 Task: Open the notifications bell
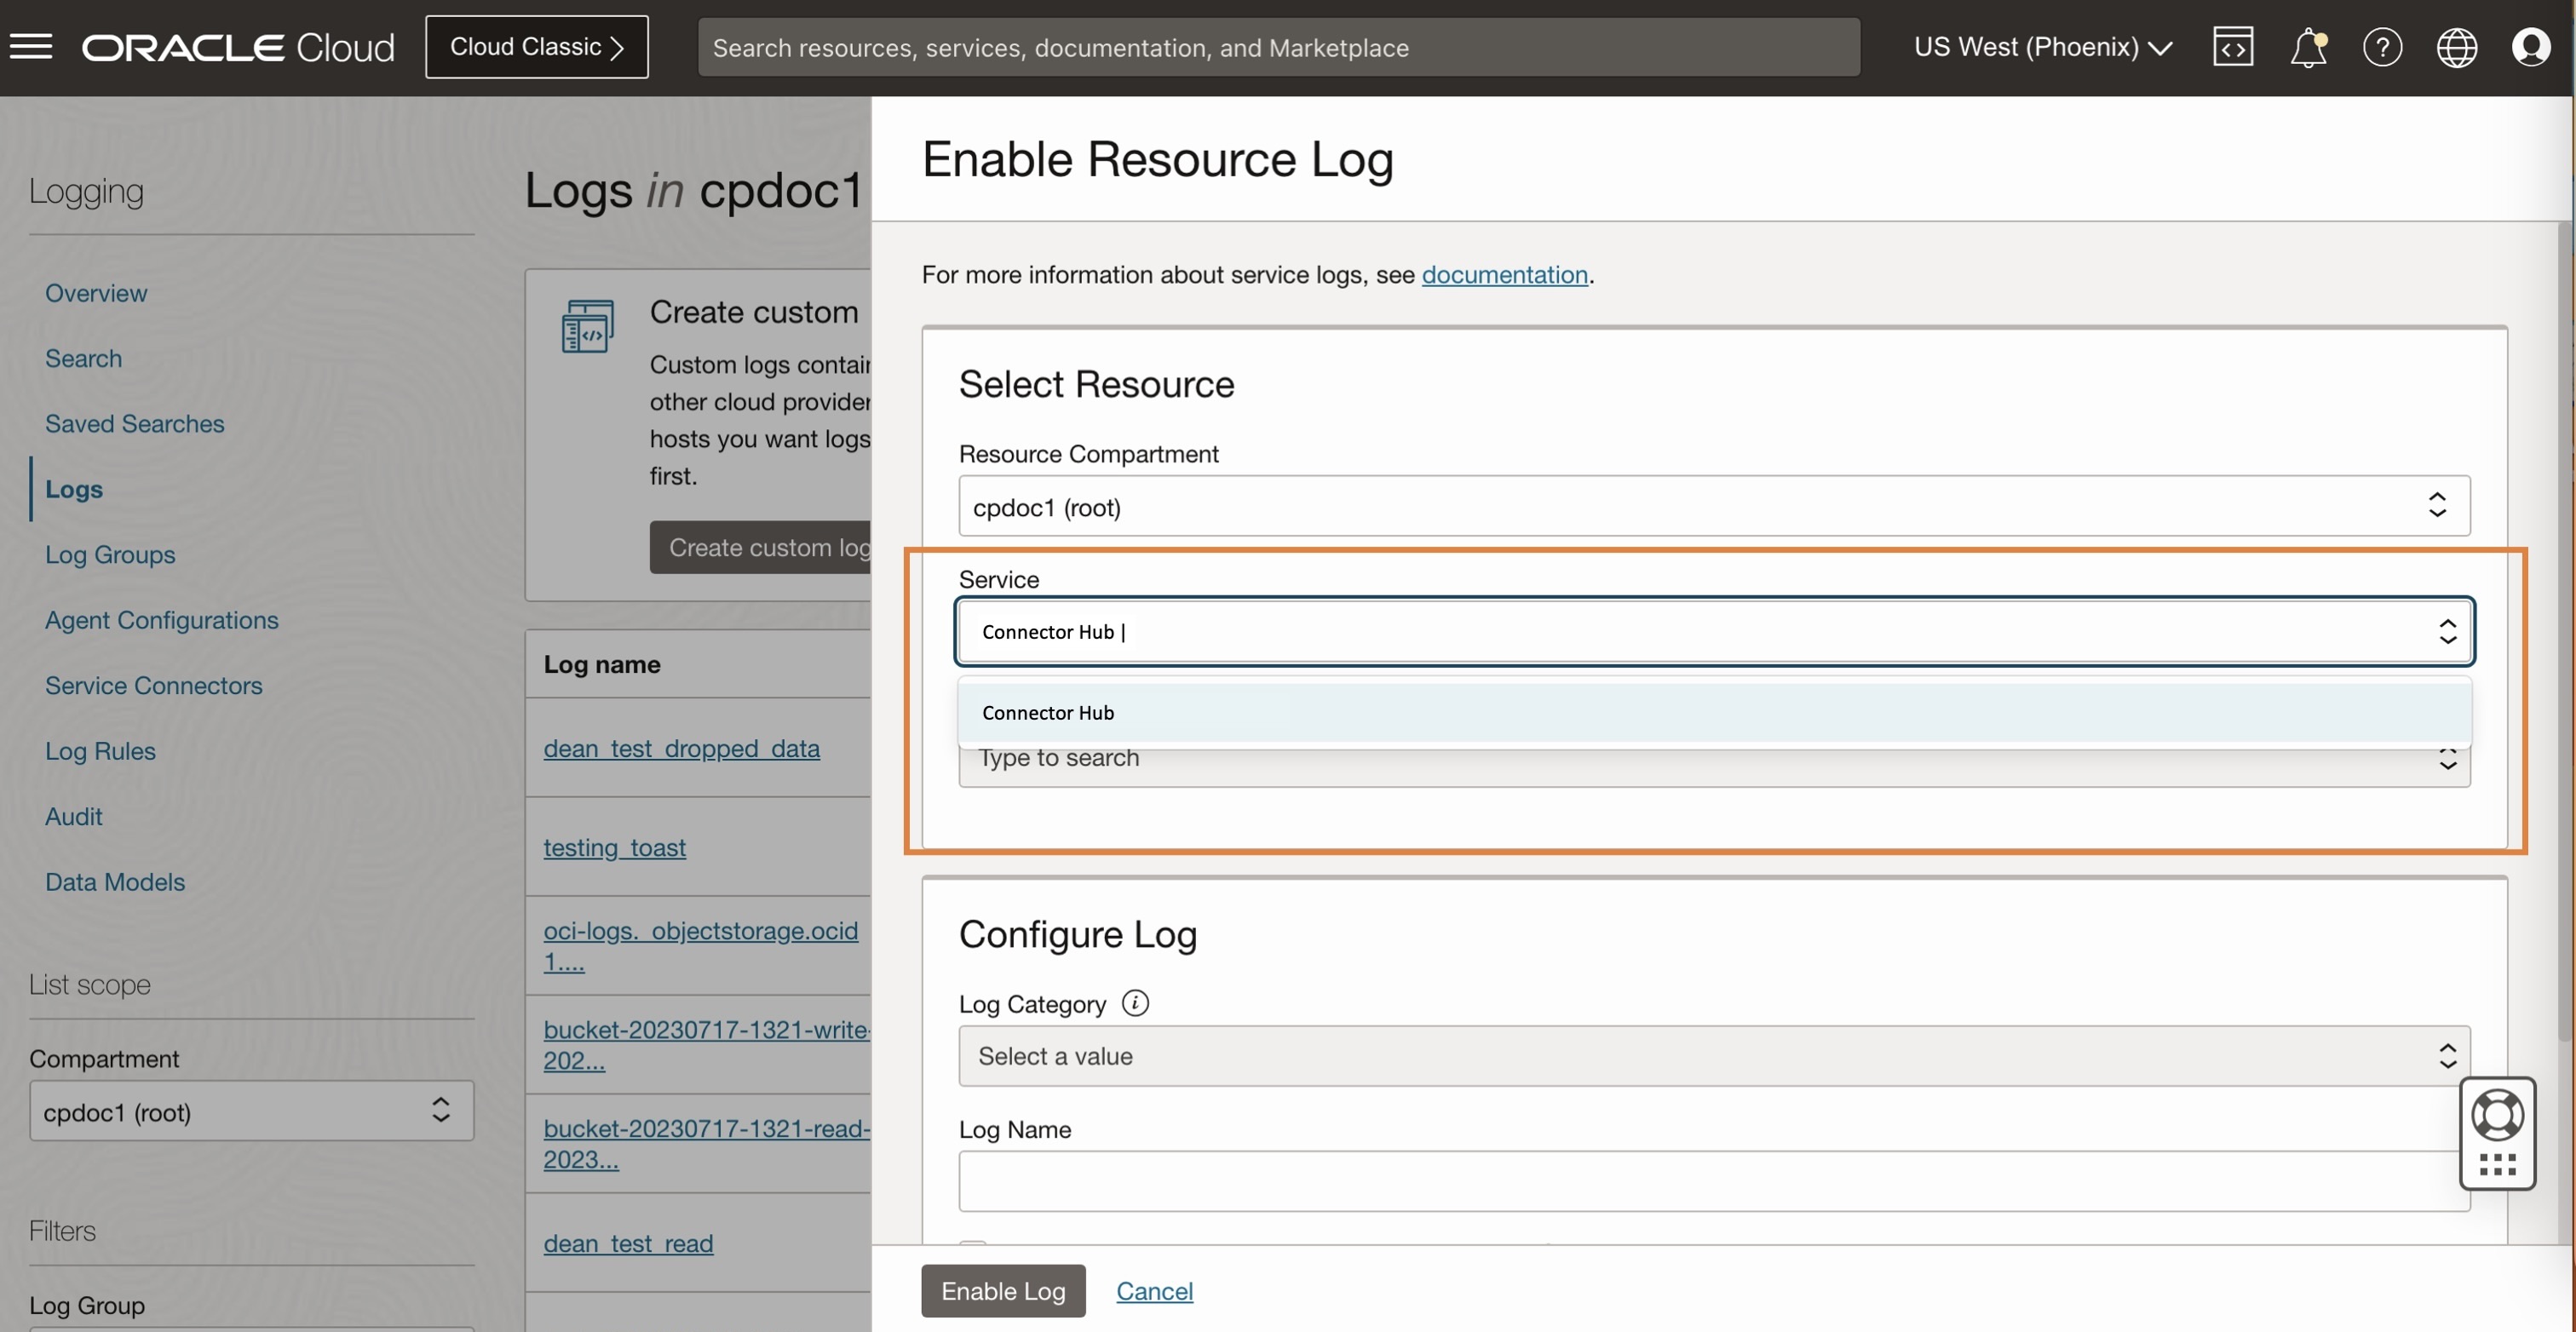[x=2308, y=47]
